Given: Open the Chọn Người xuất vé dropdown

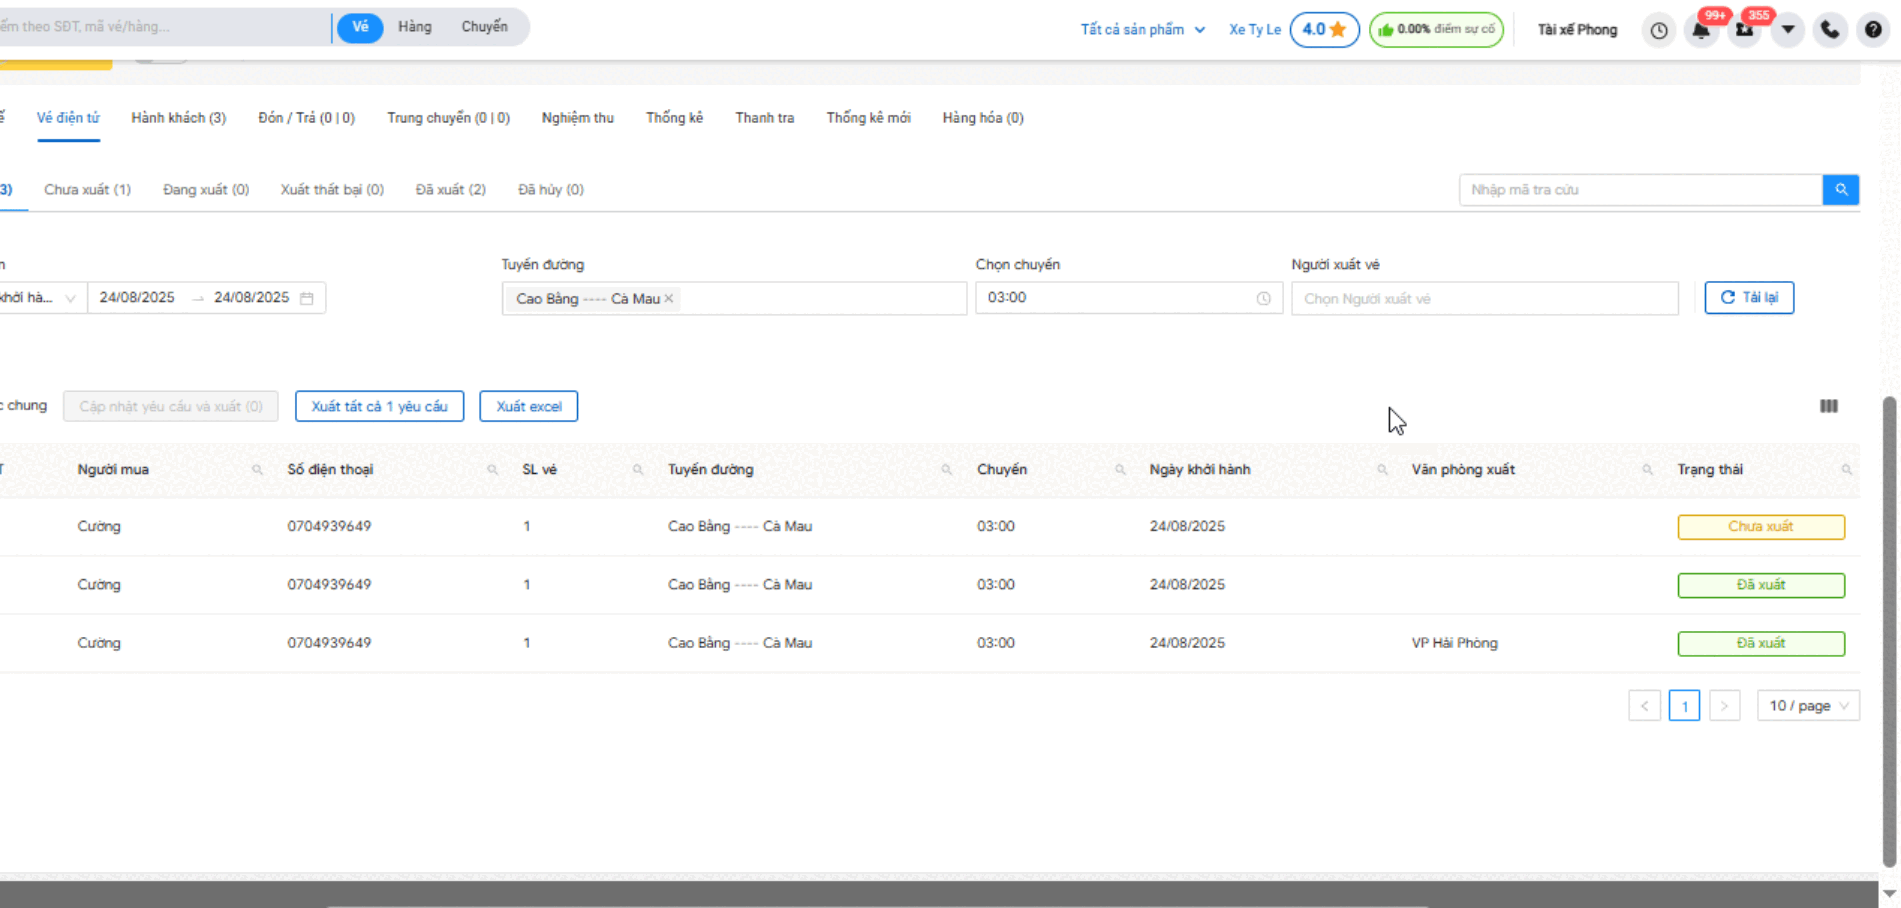Looking at the screenshot, I should pos(1484,299).
